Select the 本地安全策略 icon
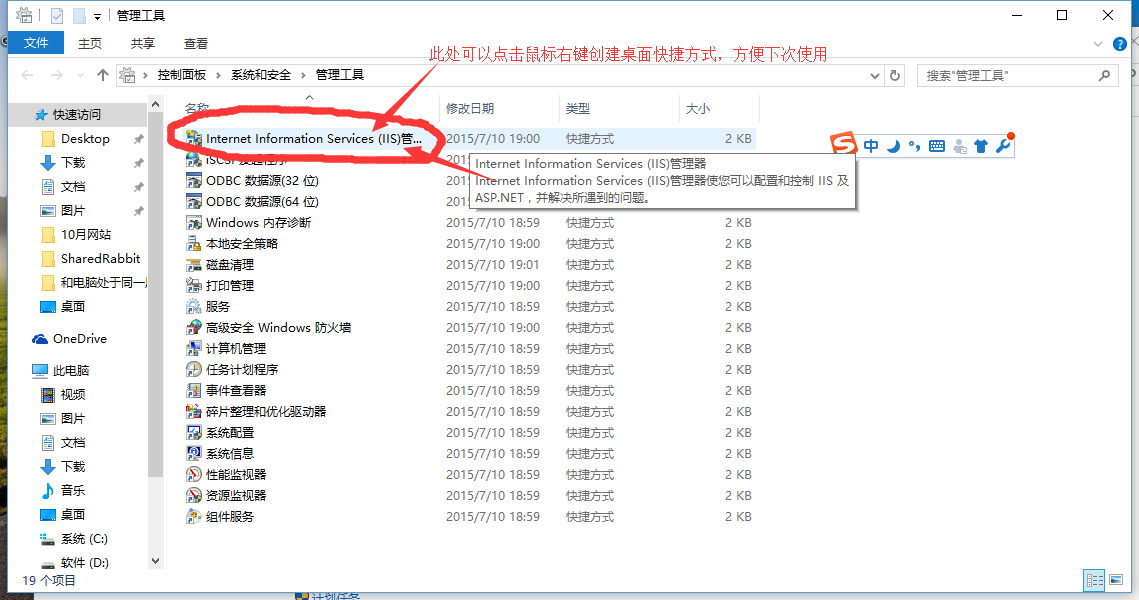1139x600 pixels. (x=193, y=243)
